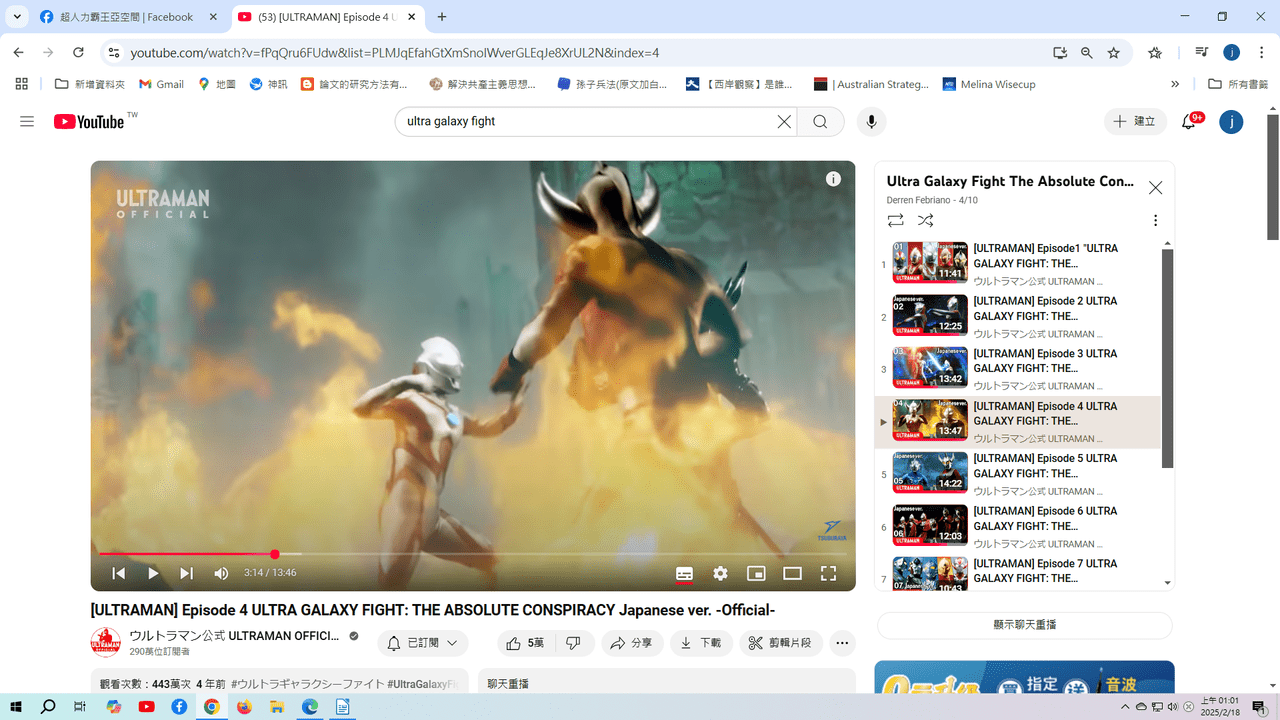
Task: Share this video
Action: click(631, 643)
